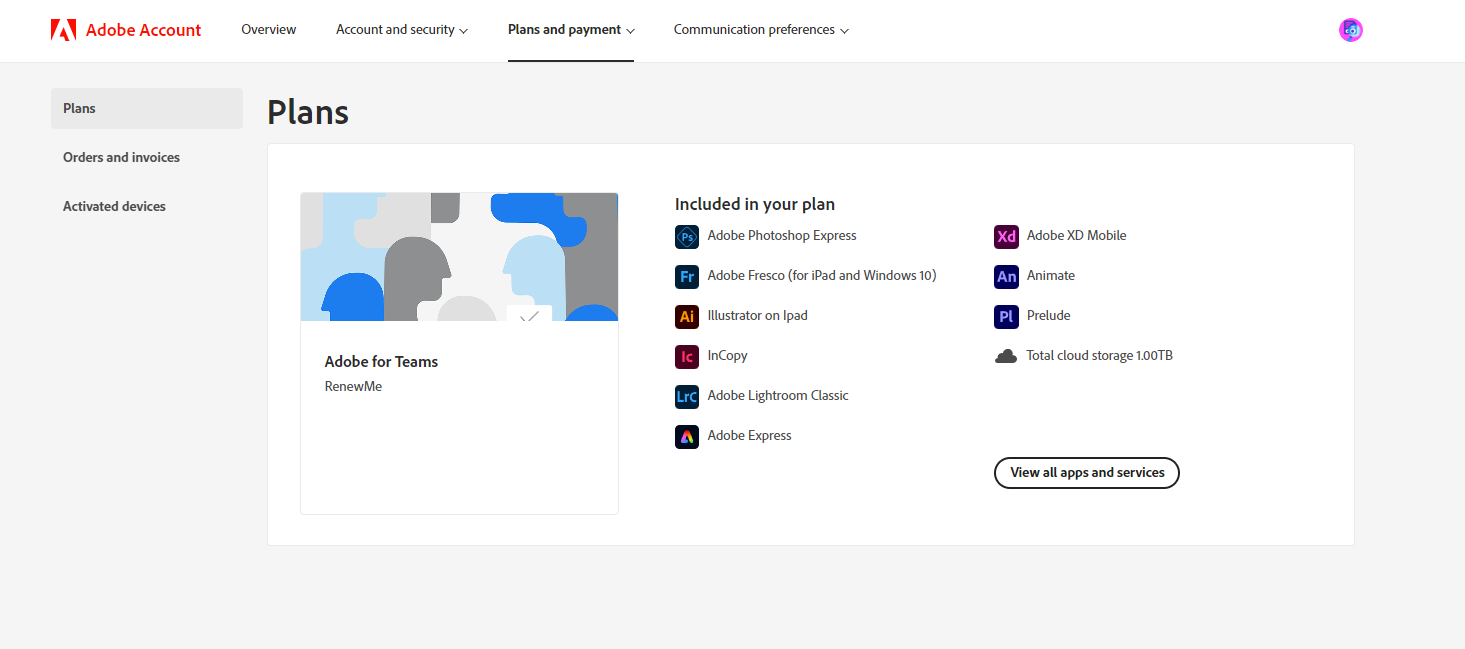Click the RenewMe text
This screenshot has width=1465, height=649.
(353, 386)
